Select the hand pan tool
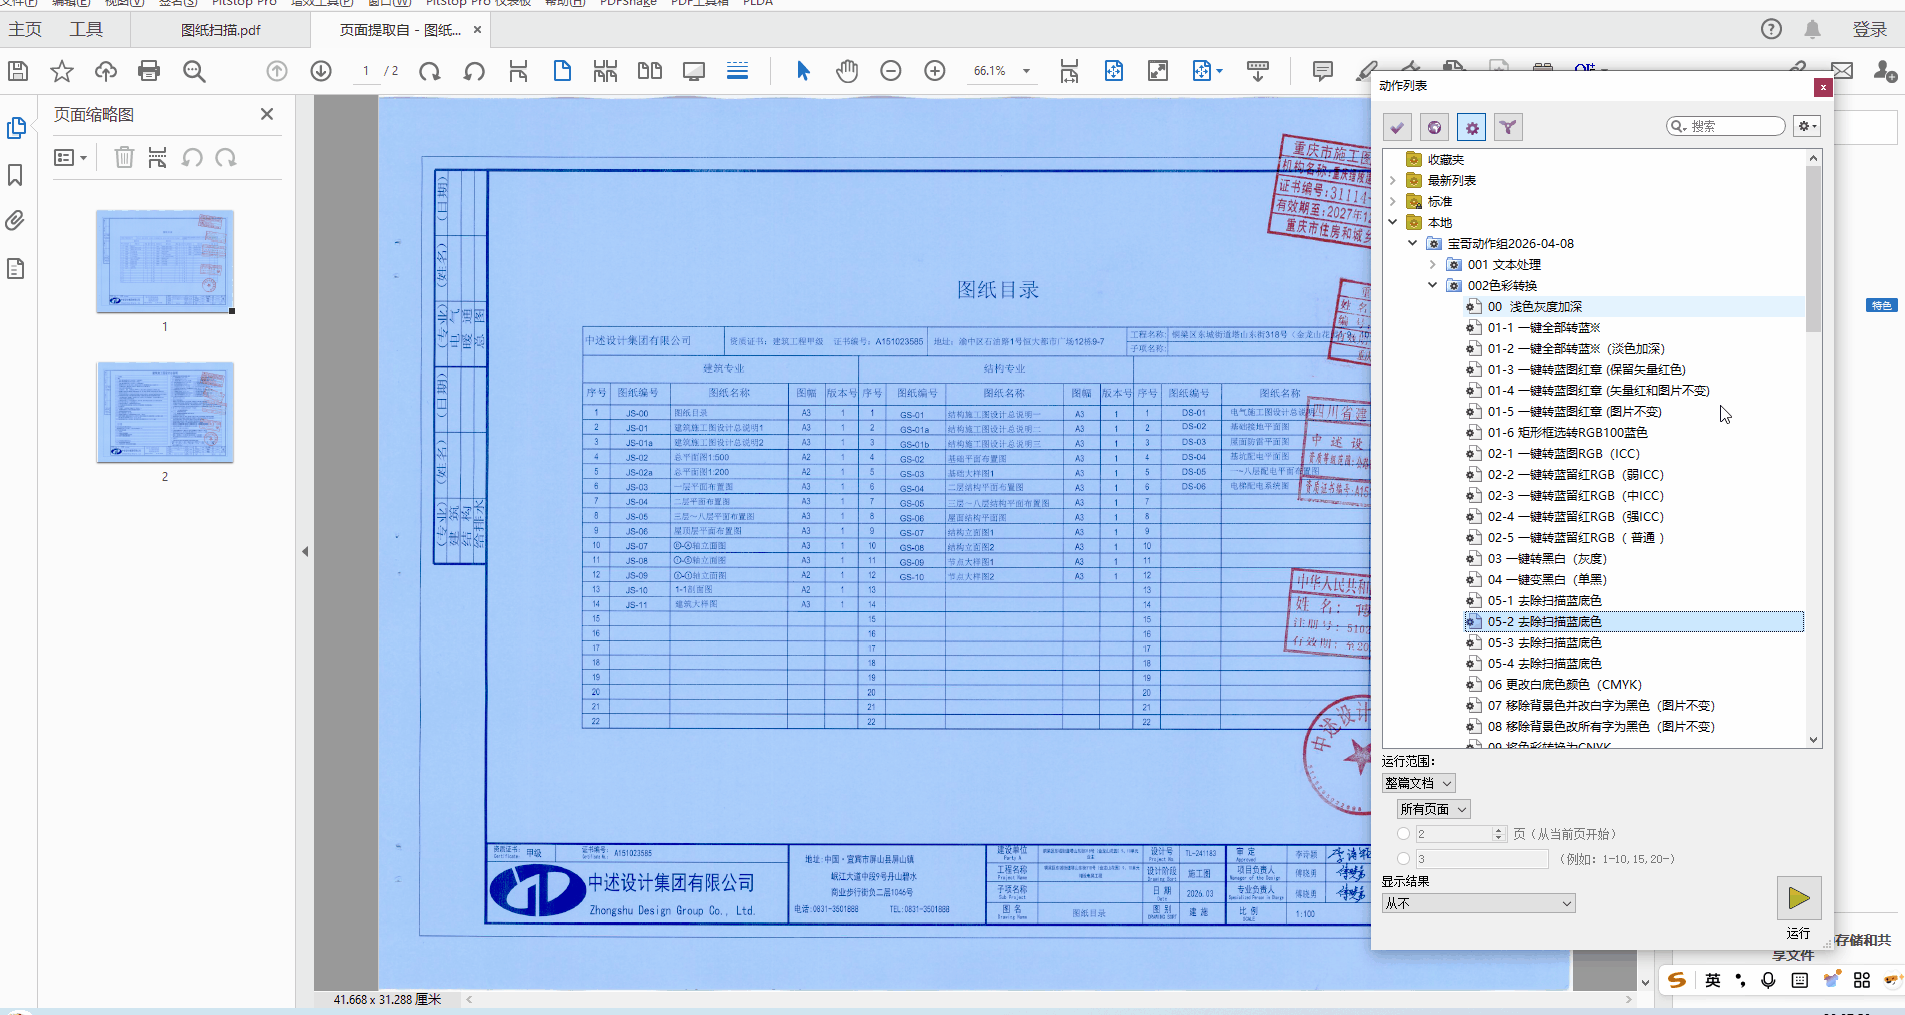The height and width of the screenshot is (1015, 1905). click(847, 71)
